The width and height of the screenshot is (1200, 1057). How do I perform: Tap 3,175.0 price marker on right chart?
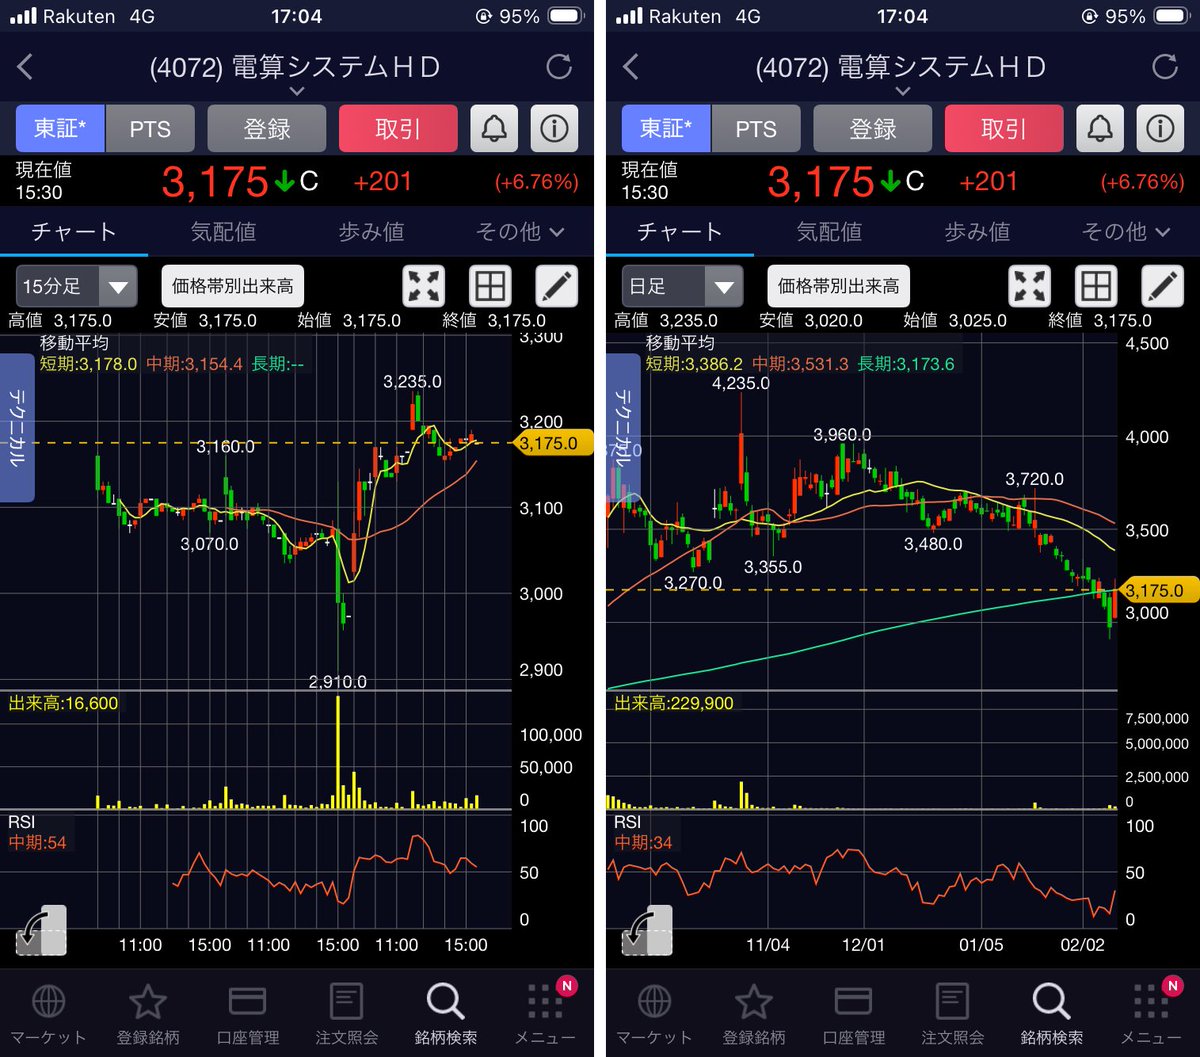1159,591
